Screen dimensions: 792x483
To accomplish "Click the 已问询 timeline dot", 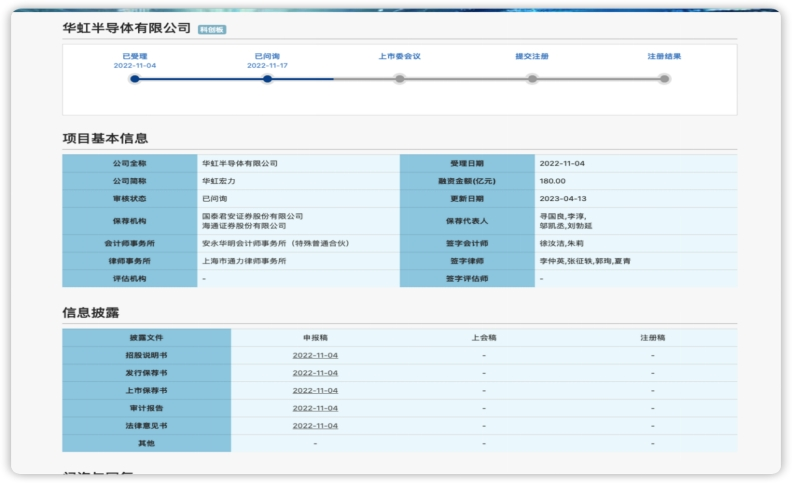I will pyautogui.click(x=267, y=79).
